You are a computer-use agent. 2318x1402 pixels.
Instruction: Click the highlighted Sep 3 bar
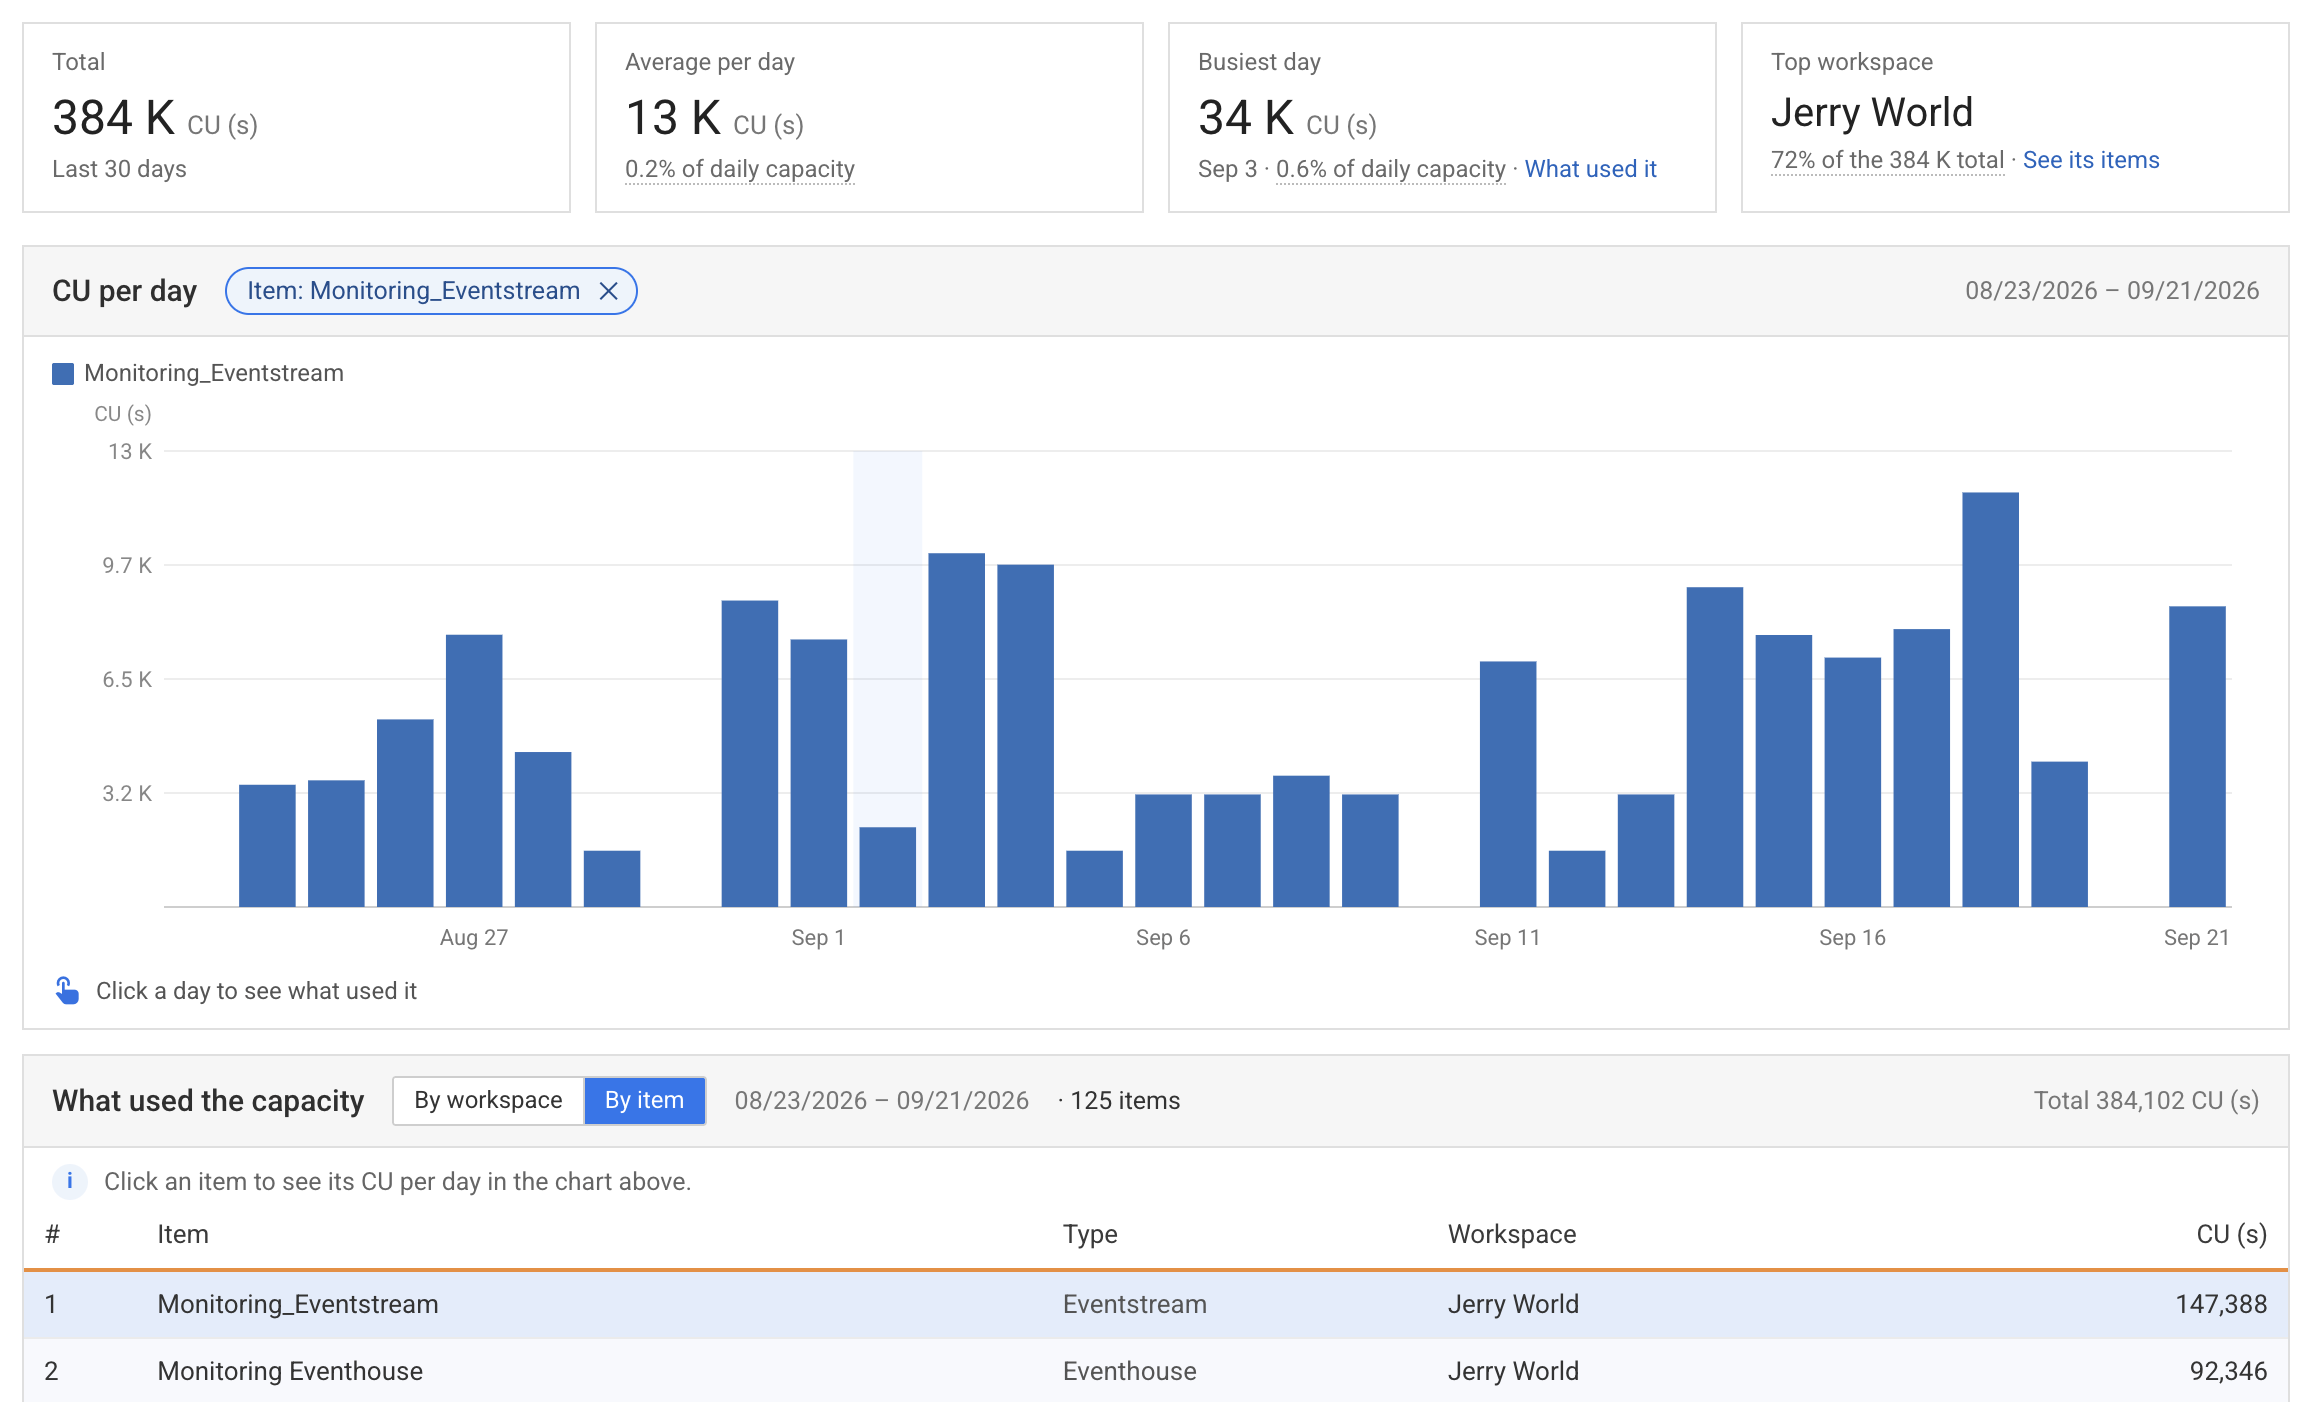[x=887, y=866]
